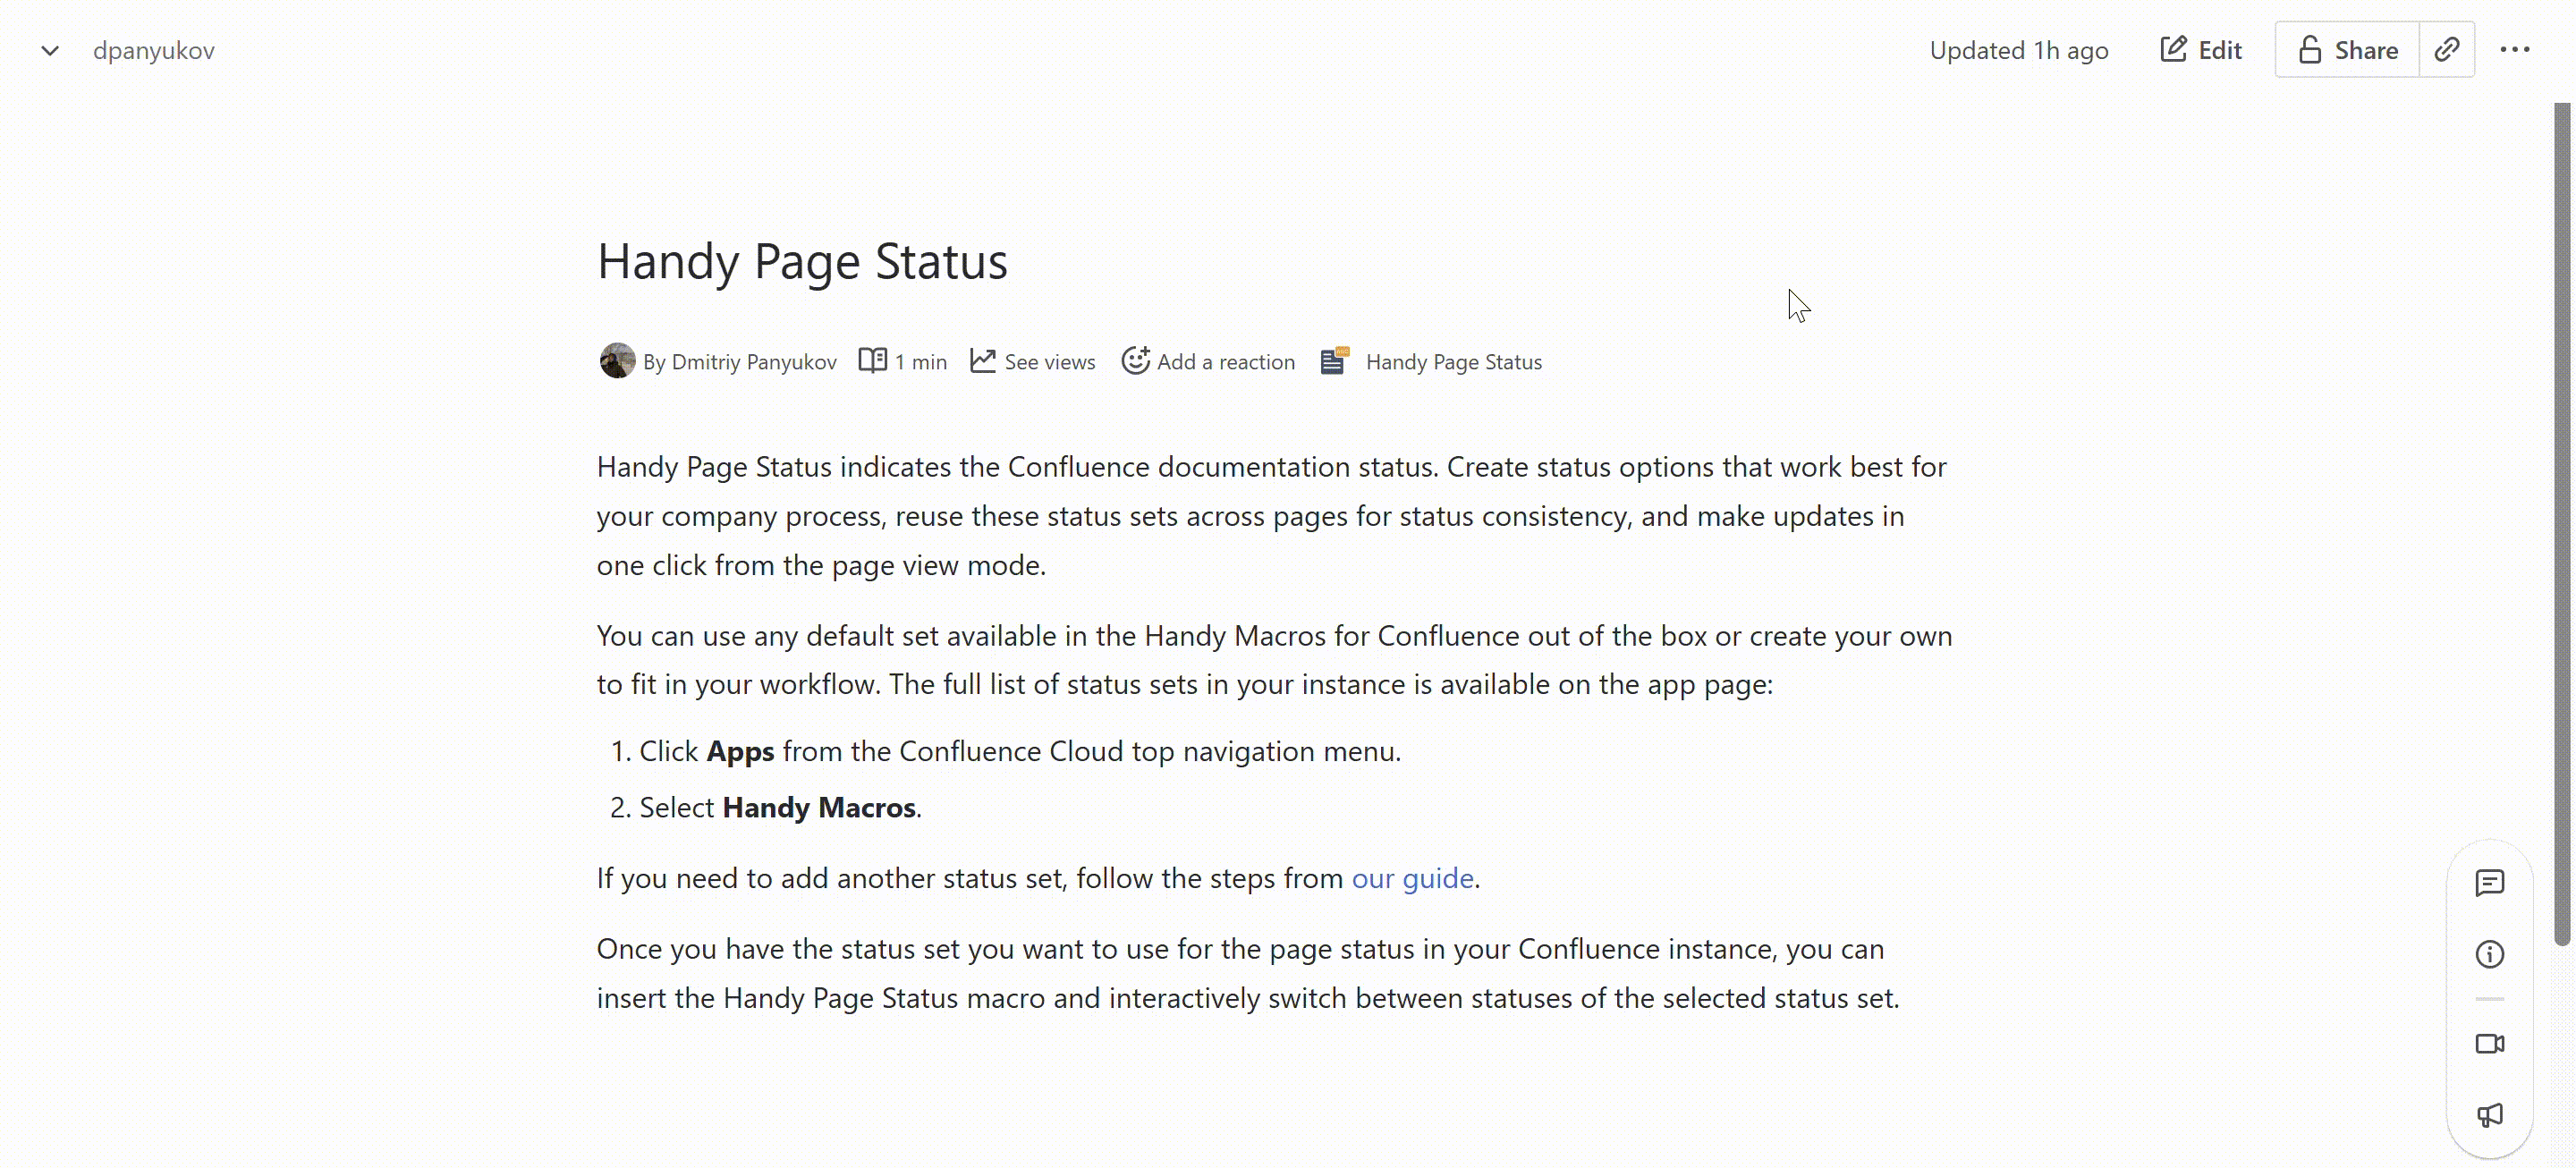Screen dimensions: 2576x1168
Task: Open Dmitriy Panyukov author profile avatar
Action: pos(617,361)
